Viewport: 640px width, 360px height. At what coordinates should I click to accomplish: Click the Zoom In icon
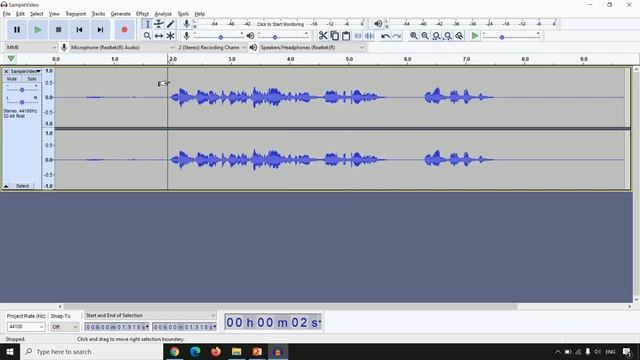point(413,36)
